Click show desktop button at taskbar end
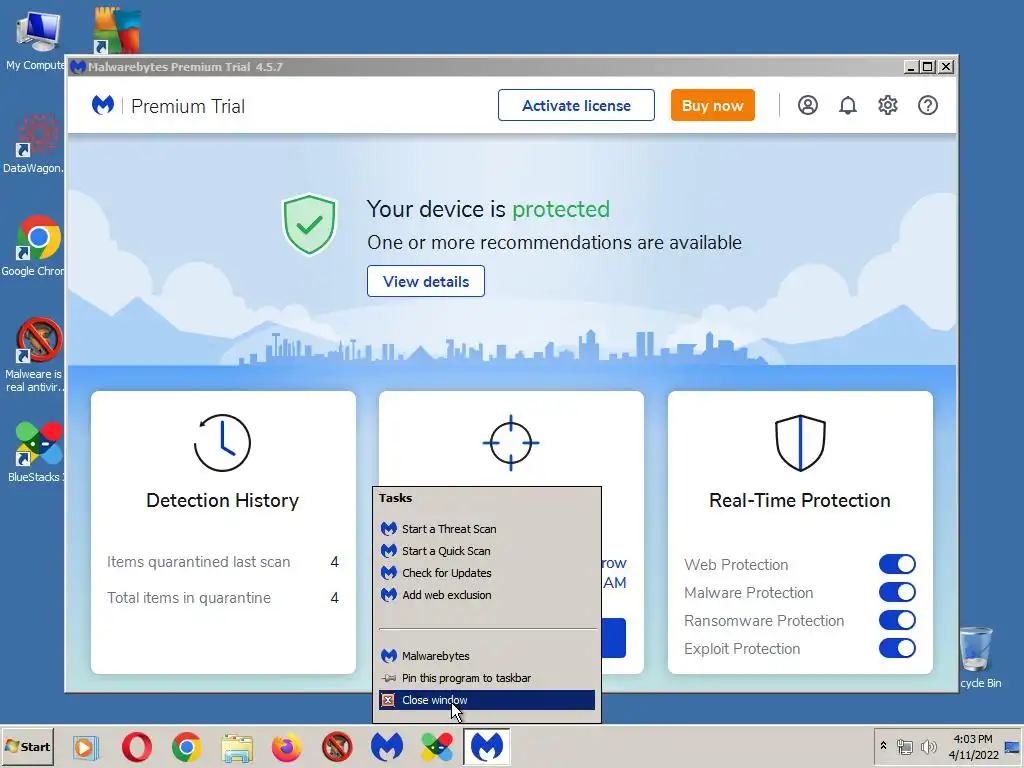Screen dimensions: 1024x768 [1012, 747]
